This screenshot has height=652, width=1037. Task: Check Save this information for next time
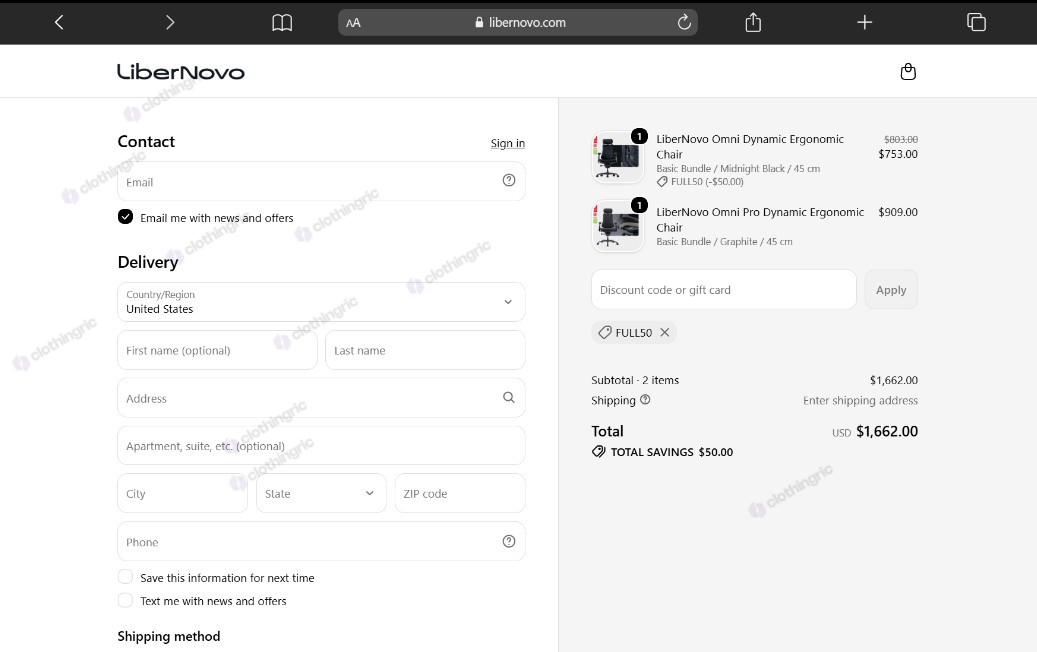tap(125, 577)
